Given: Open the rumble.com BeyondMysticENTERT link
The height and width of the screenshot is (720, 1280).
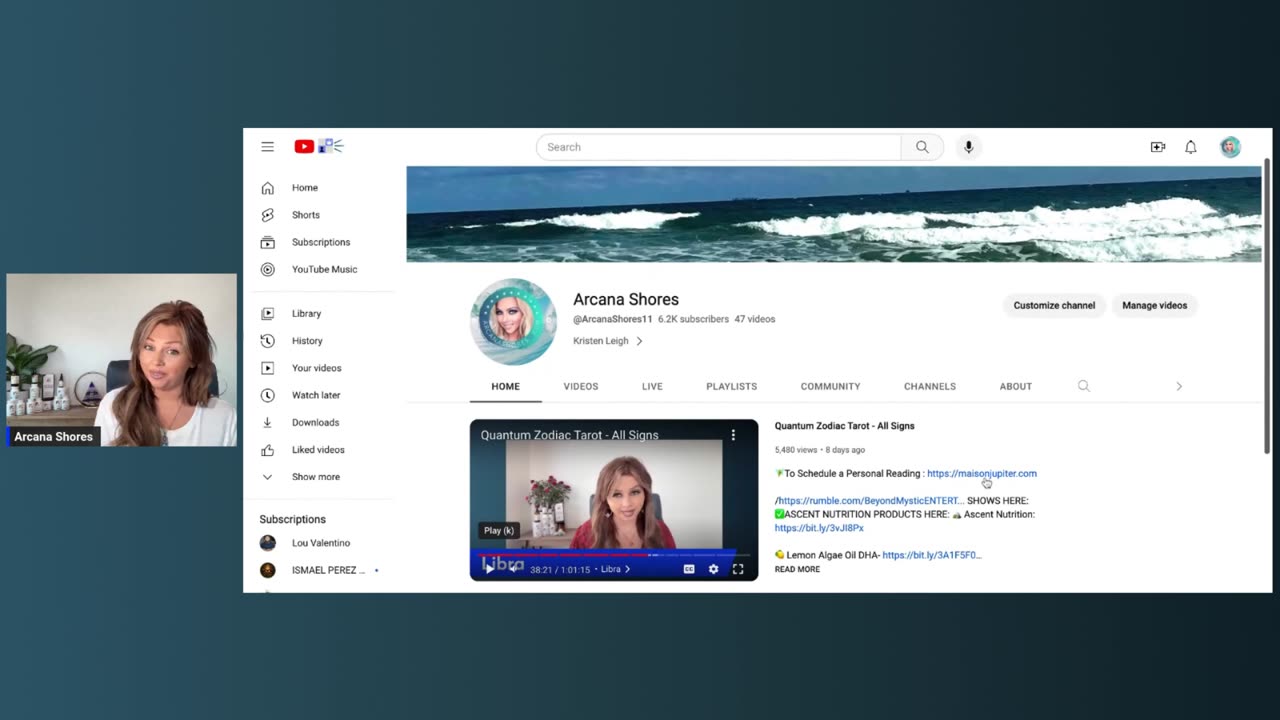Looking at the screenshot, I should (870, 501).
